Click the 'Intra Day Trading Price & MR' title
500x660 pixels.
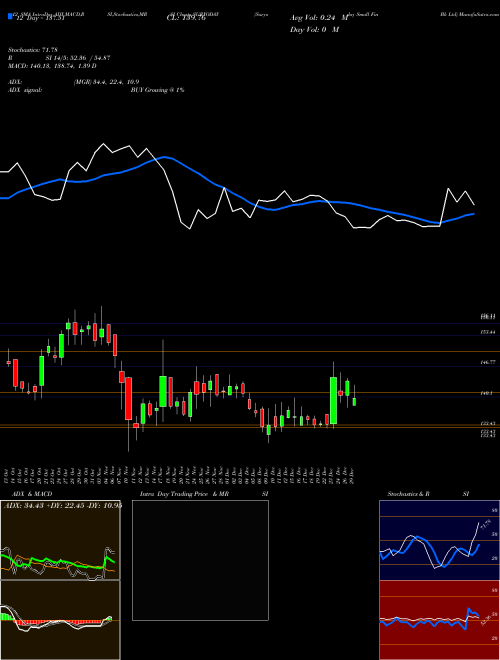click(x=184, y=494)
